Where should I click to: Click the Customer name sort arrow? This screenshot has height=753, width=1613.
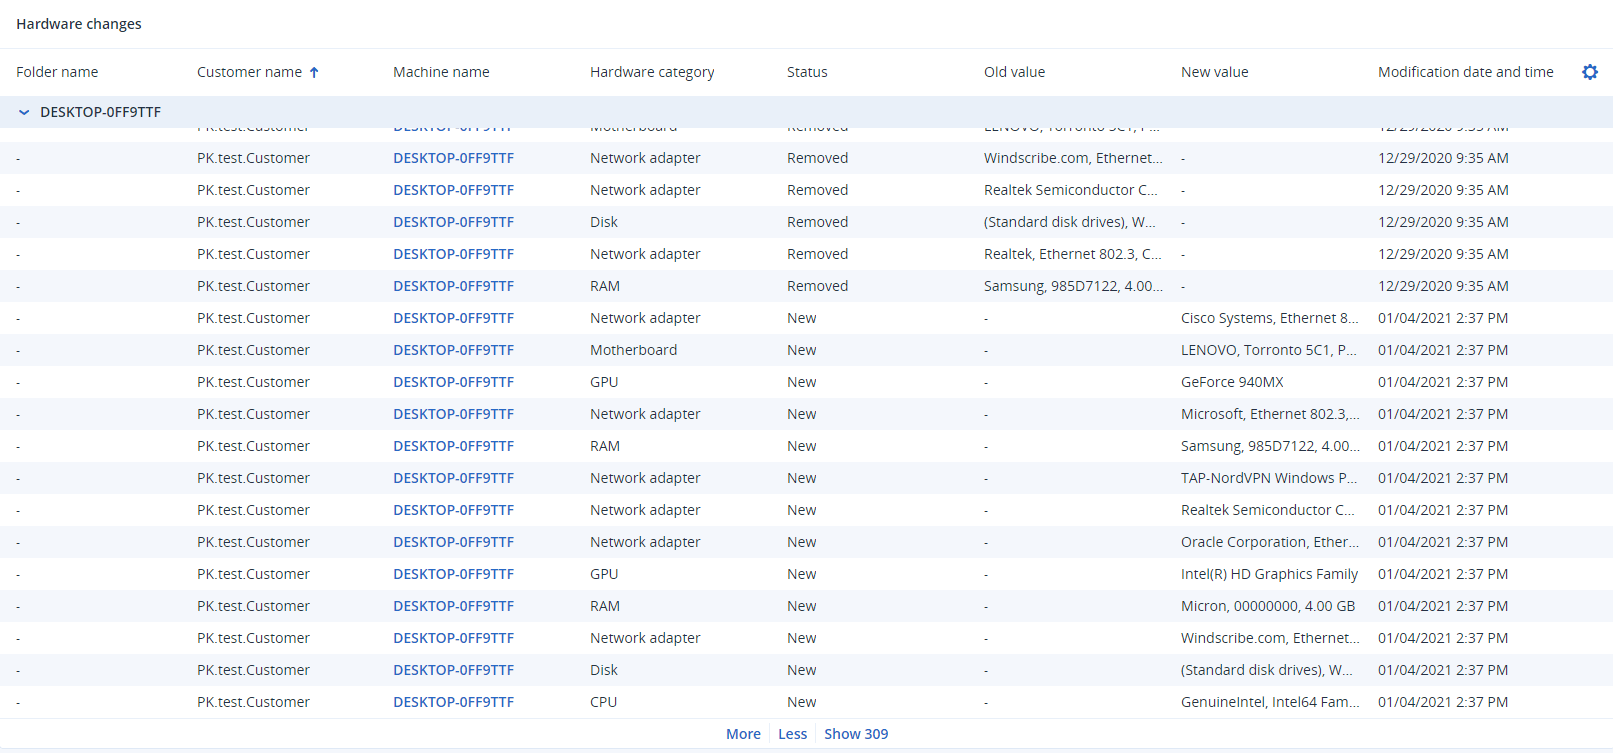tap(314, 72)
